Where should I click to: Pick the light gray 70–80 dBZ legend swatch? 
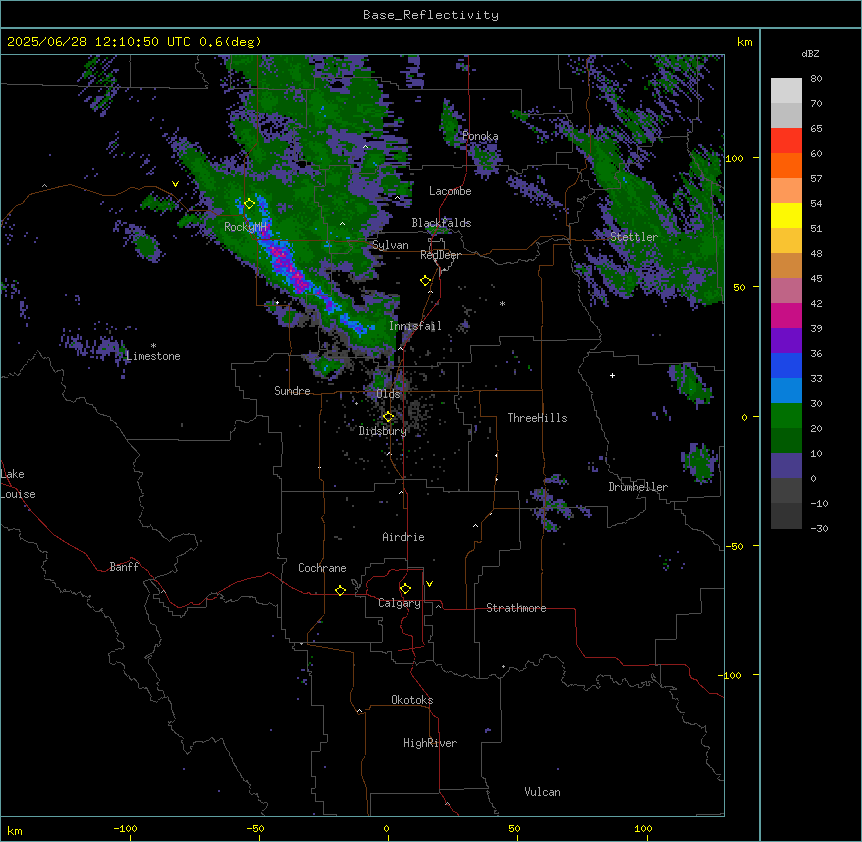(x=786, y=91)
